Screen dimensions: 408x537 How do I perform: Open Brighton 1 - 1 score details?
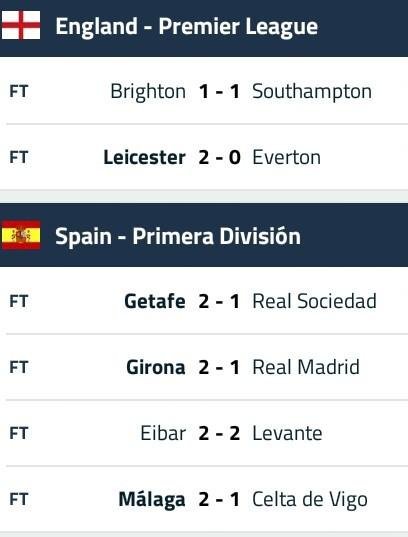tap(219, 92)
